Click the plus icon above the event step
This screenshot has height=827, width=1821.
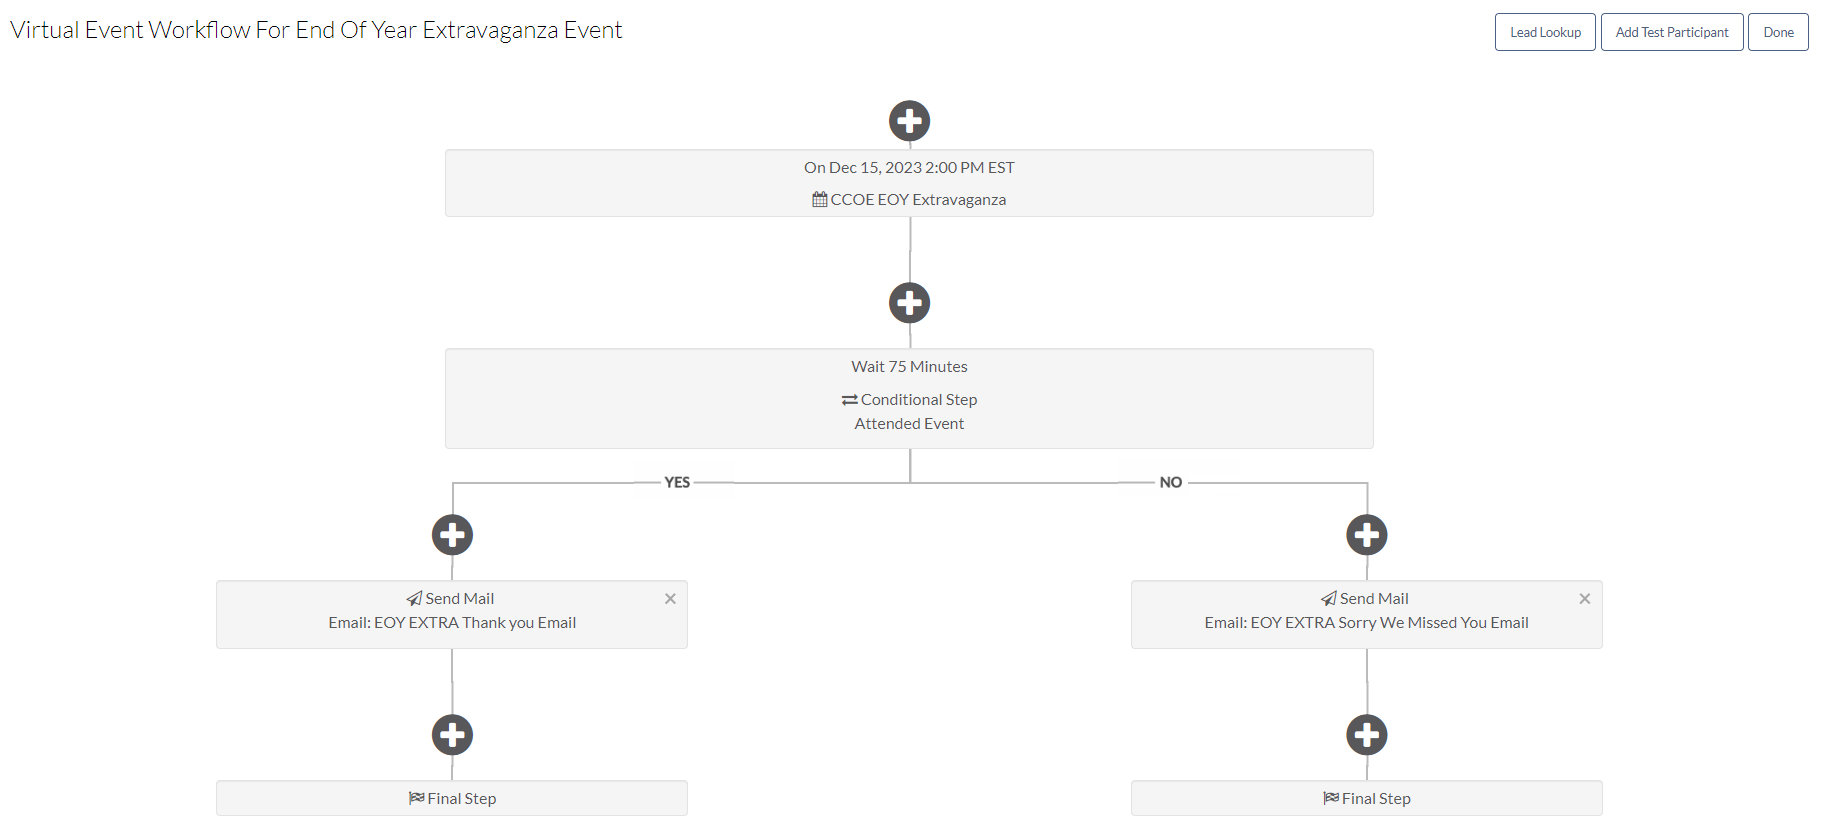point(909,120)
